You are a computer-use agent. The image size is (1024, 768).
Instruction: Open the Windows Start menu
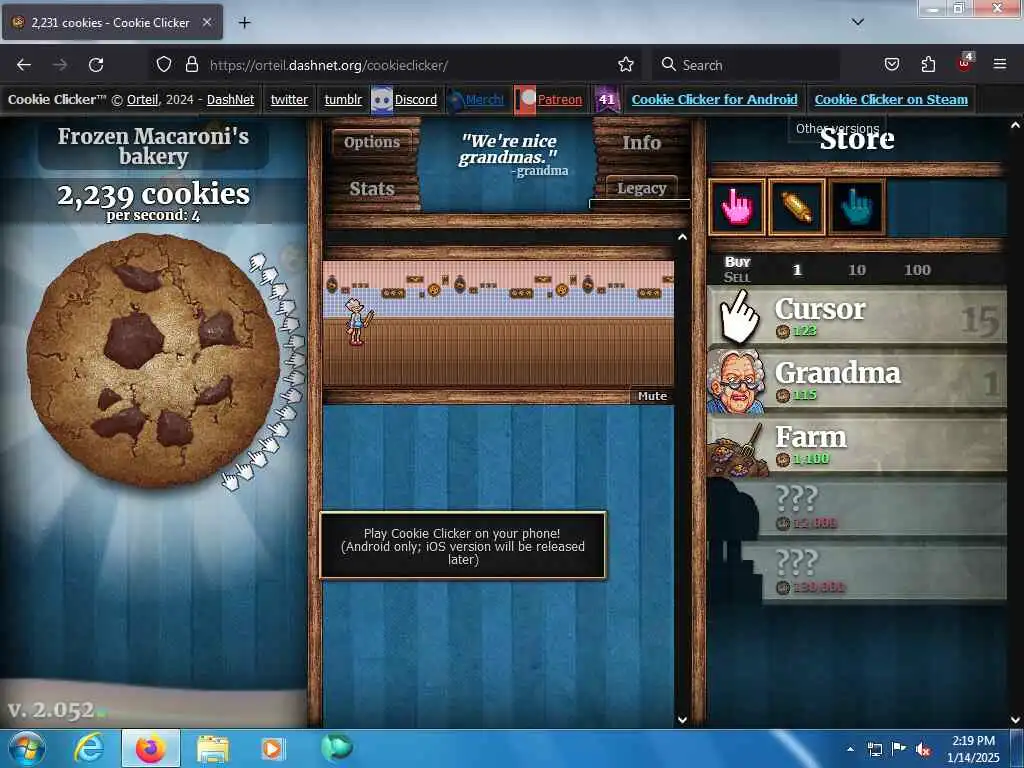pyautogui.click(x=27, y=748)
